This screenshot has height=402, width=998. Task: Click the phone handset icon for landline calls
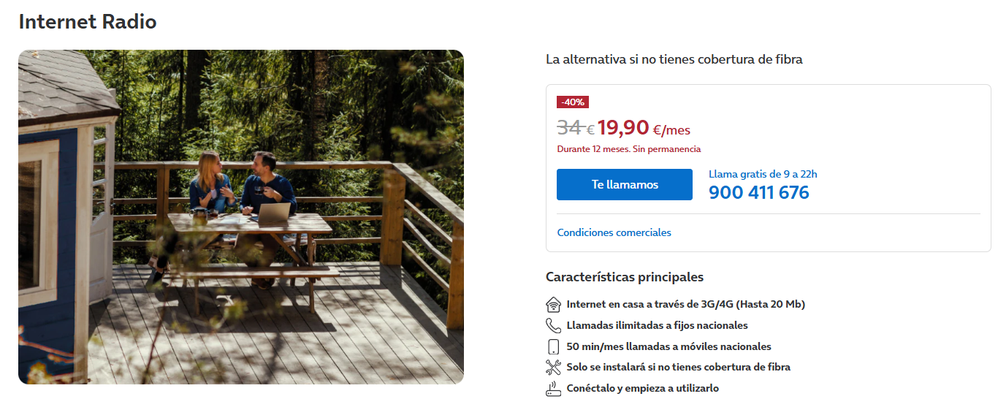click(553, 326)
